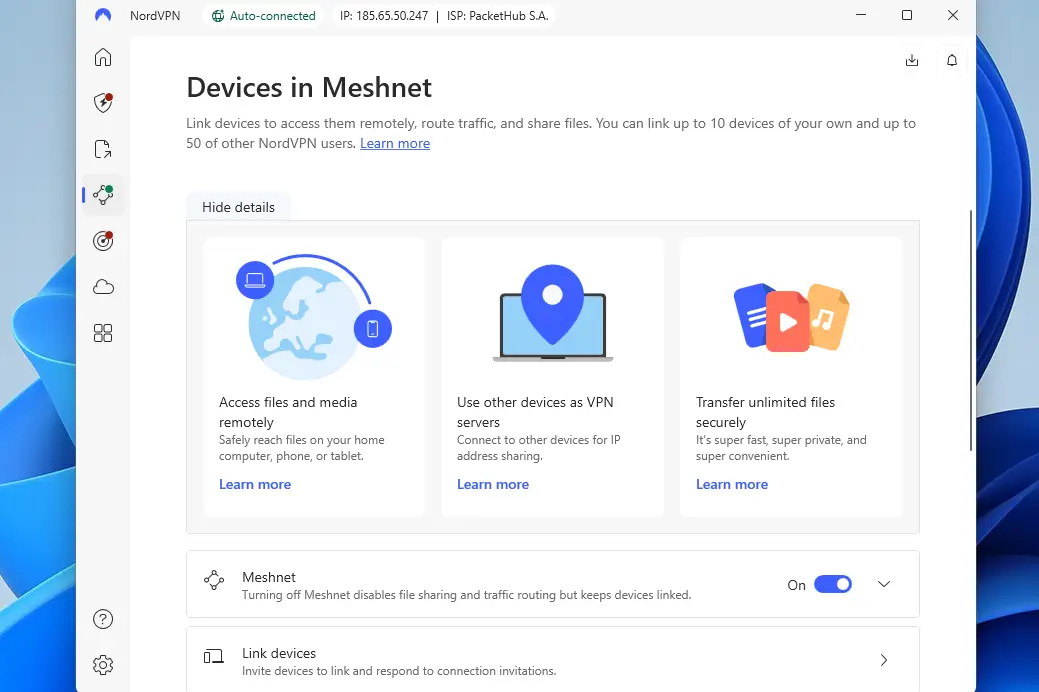Open Help question mark icon
1039x692 pixels.
click(103, 619)
